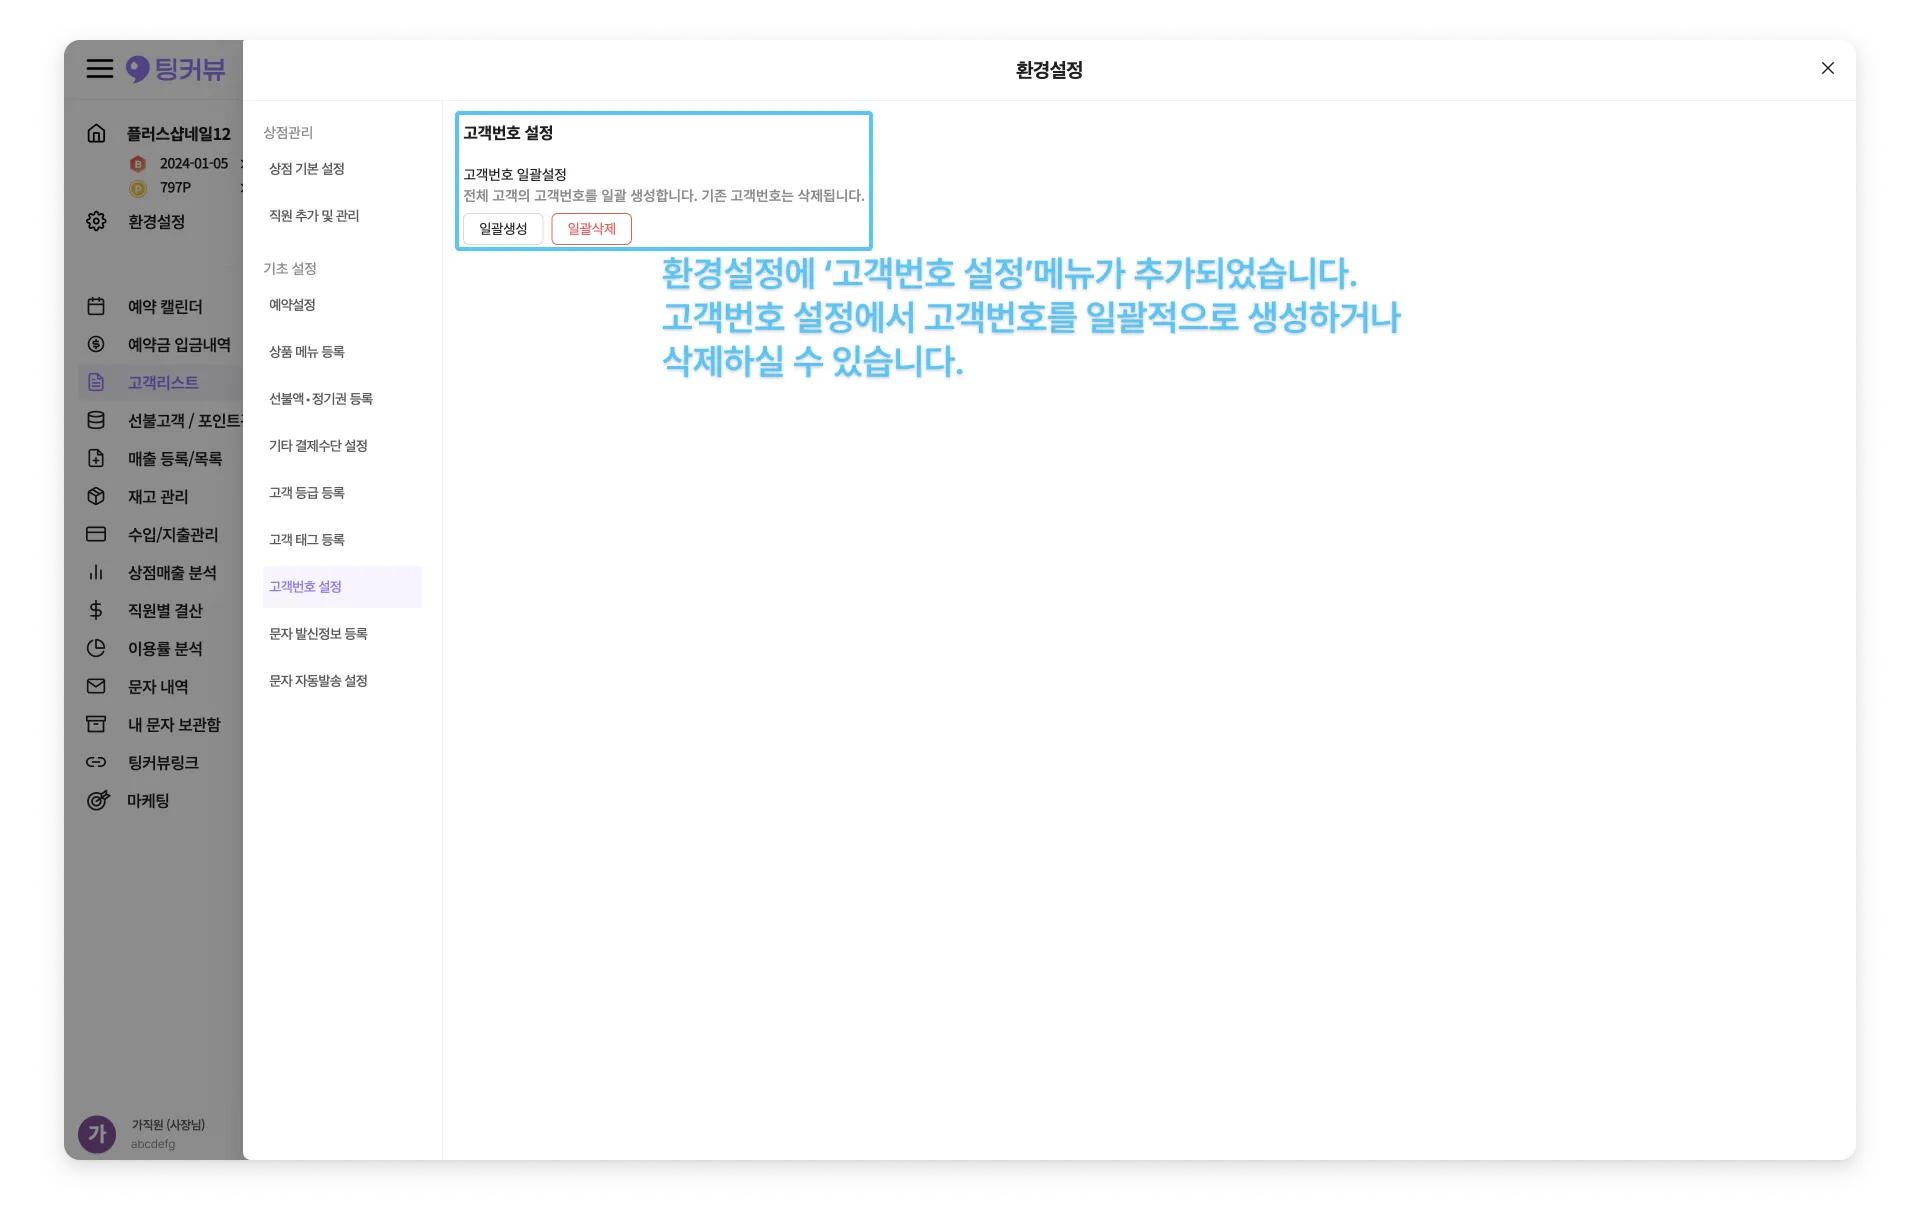Click the pie chart icon for 이용률 분석

(x=96, y=648)
